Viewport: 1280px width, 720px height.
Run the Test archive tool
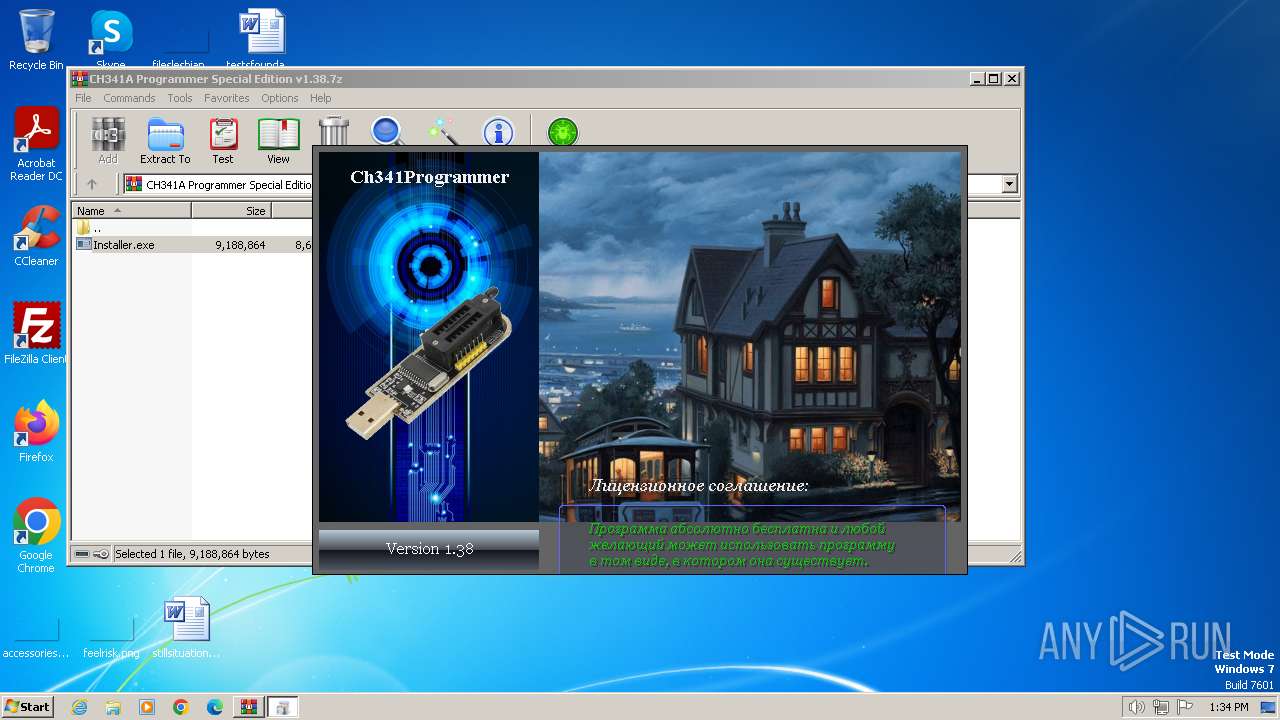(223, 140)
